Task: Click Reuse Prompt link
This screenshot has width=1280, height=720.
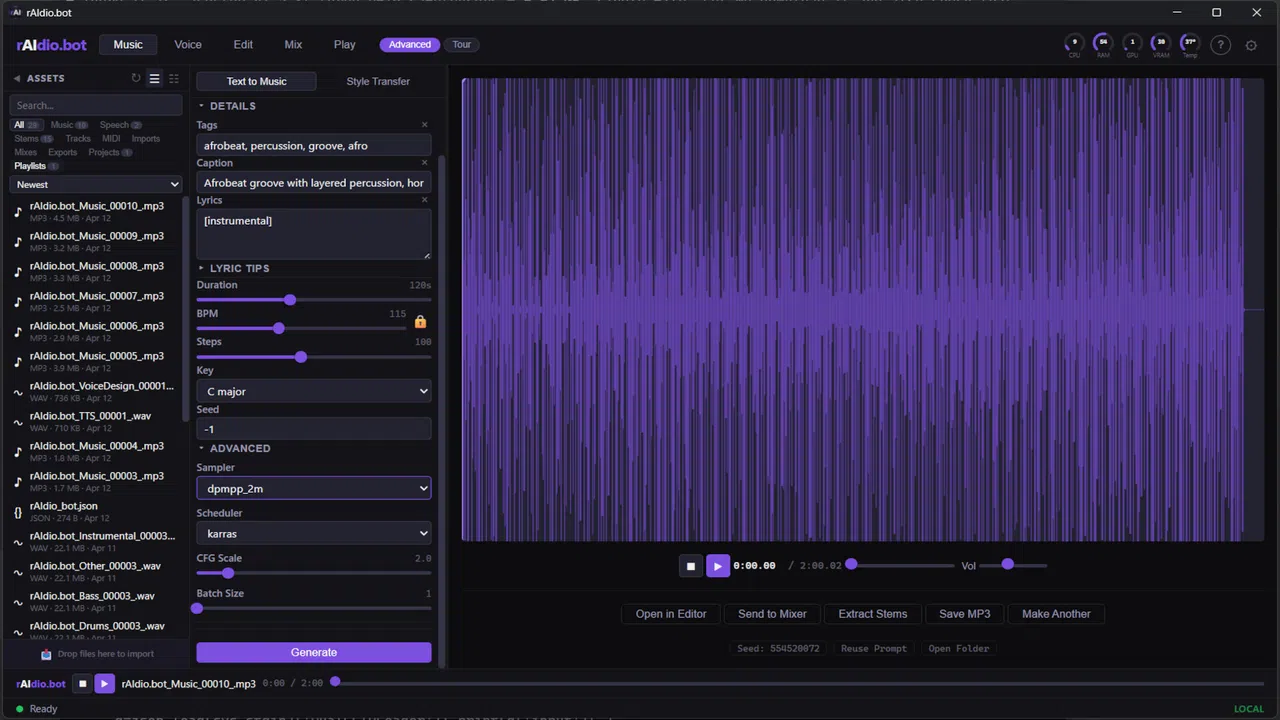Action: click(874, 648)
